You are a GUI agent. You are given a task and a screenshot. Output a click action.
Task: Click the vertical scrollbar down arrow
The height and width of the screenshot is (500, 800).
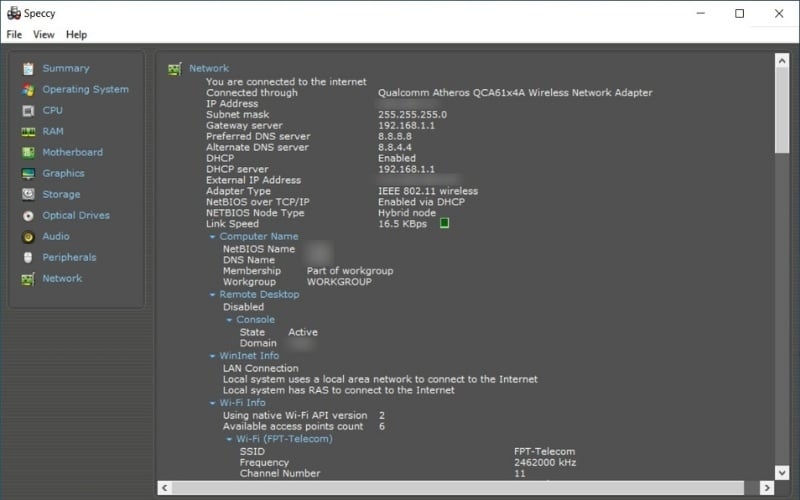point(782,472)
